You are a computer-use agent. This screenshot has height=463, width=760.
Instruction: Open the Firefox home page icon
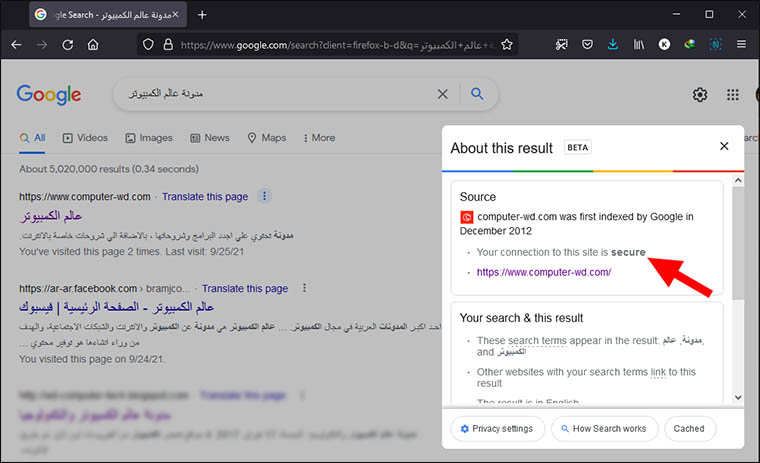click(93, 45)
